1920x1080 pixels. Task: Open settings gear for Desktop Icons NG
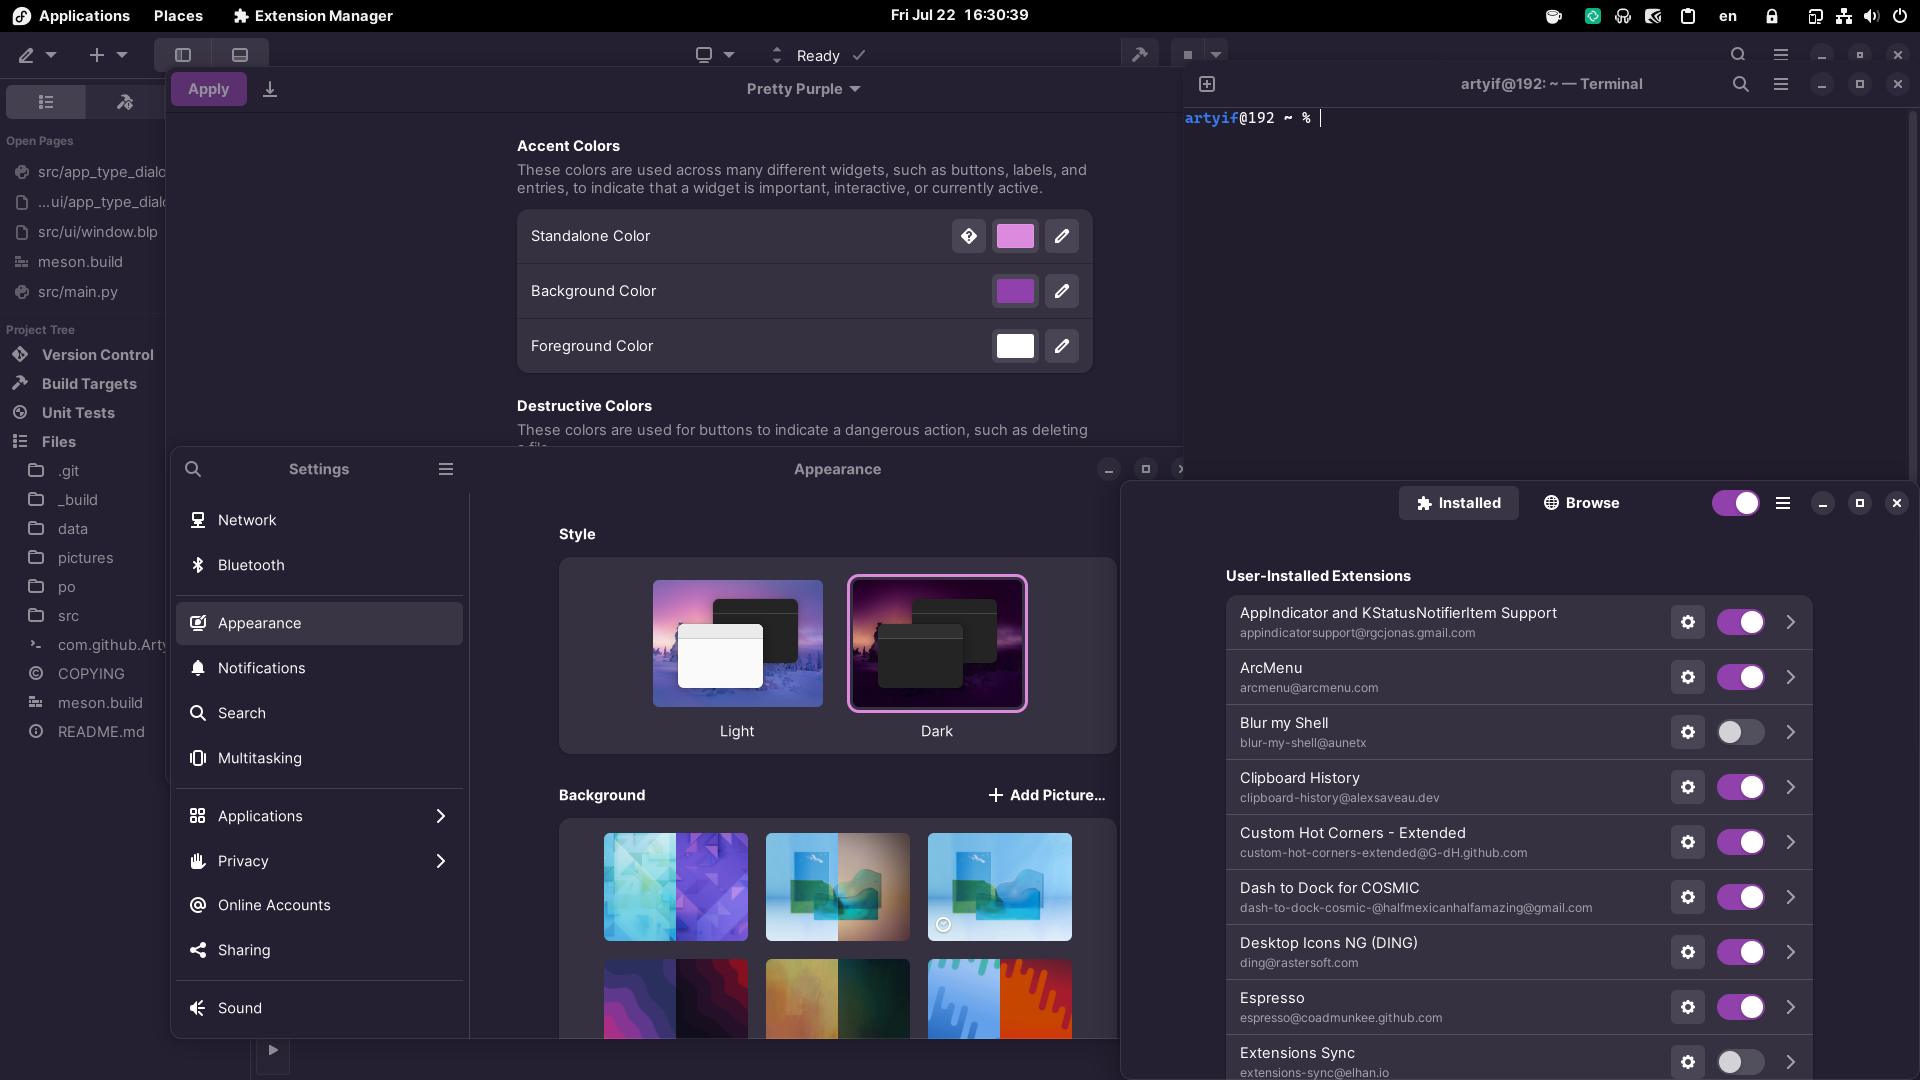pos(1688,952)
